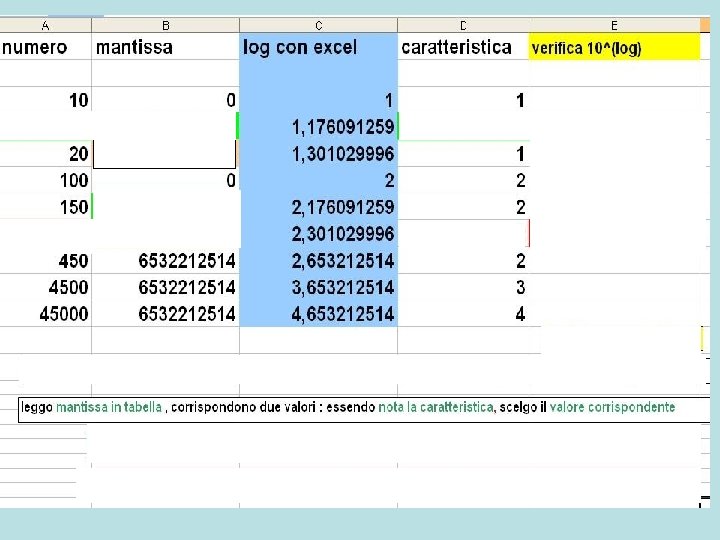The width and height of the screenshot is (720, 540).
Task: Select column E header
Action: pos(614,26)
